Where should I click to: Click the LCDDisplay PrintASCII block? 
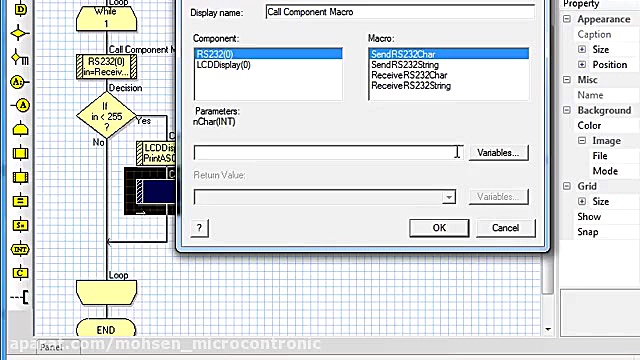156,153
